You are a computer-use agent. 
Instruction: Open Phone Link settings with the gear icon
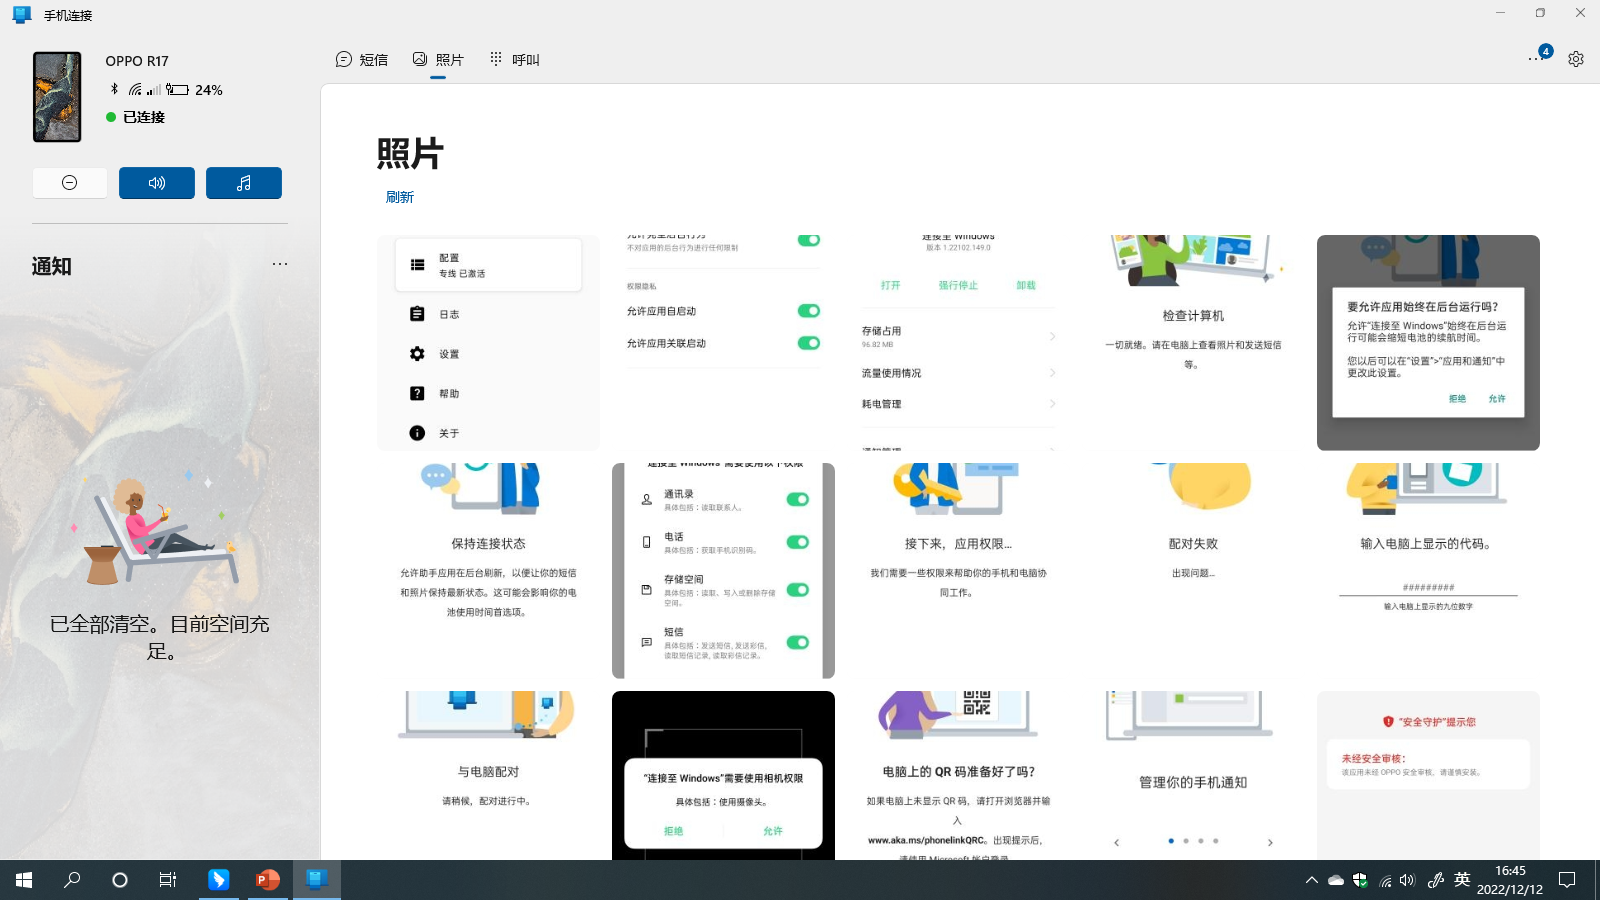pos(1576,58)
